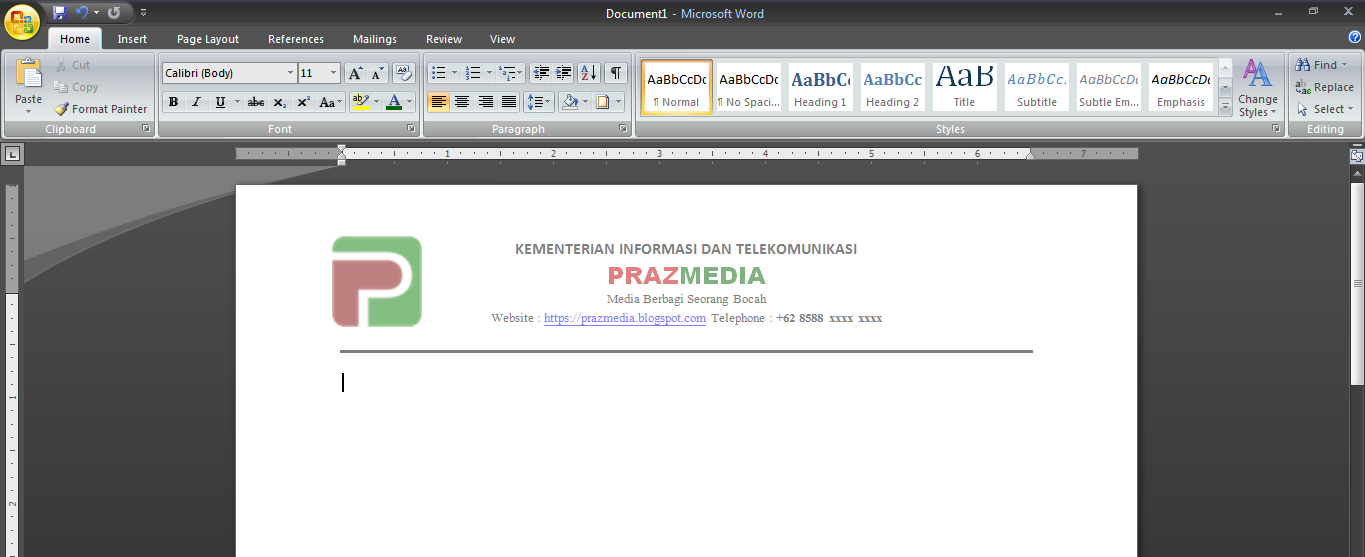Viewport: 1365px width, 557px height.
Task: Open prazmedia.blogspot.com hyperlink
Action: (625, 318)
